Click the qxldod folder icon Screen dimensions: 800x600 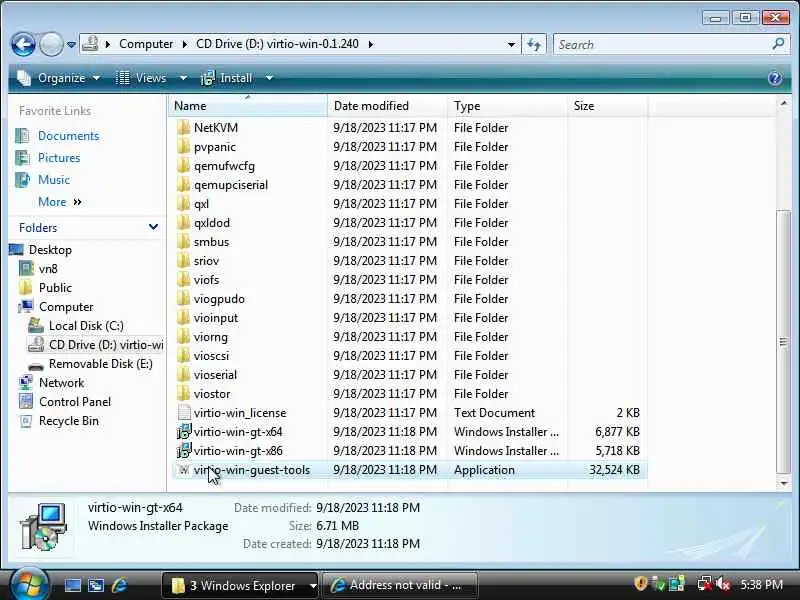(184, 223)
